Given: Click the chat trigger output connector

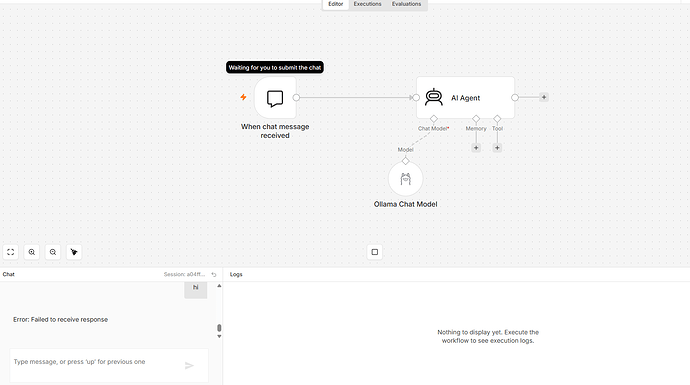Looking at the screenshot, I should [x=296, y=98].
